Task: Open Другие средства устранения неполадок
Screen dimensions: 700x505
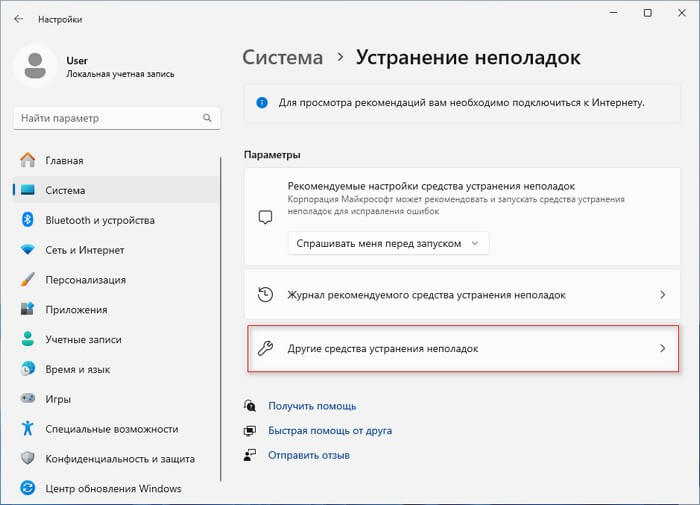Action: [x=463, y=348]
